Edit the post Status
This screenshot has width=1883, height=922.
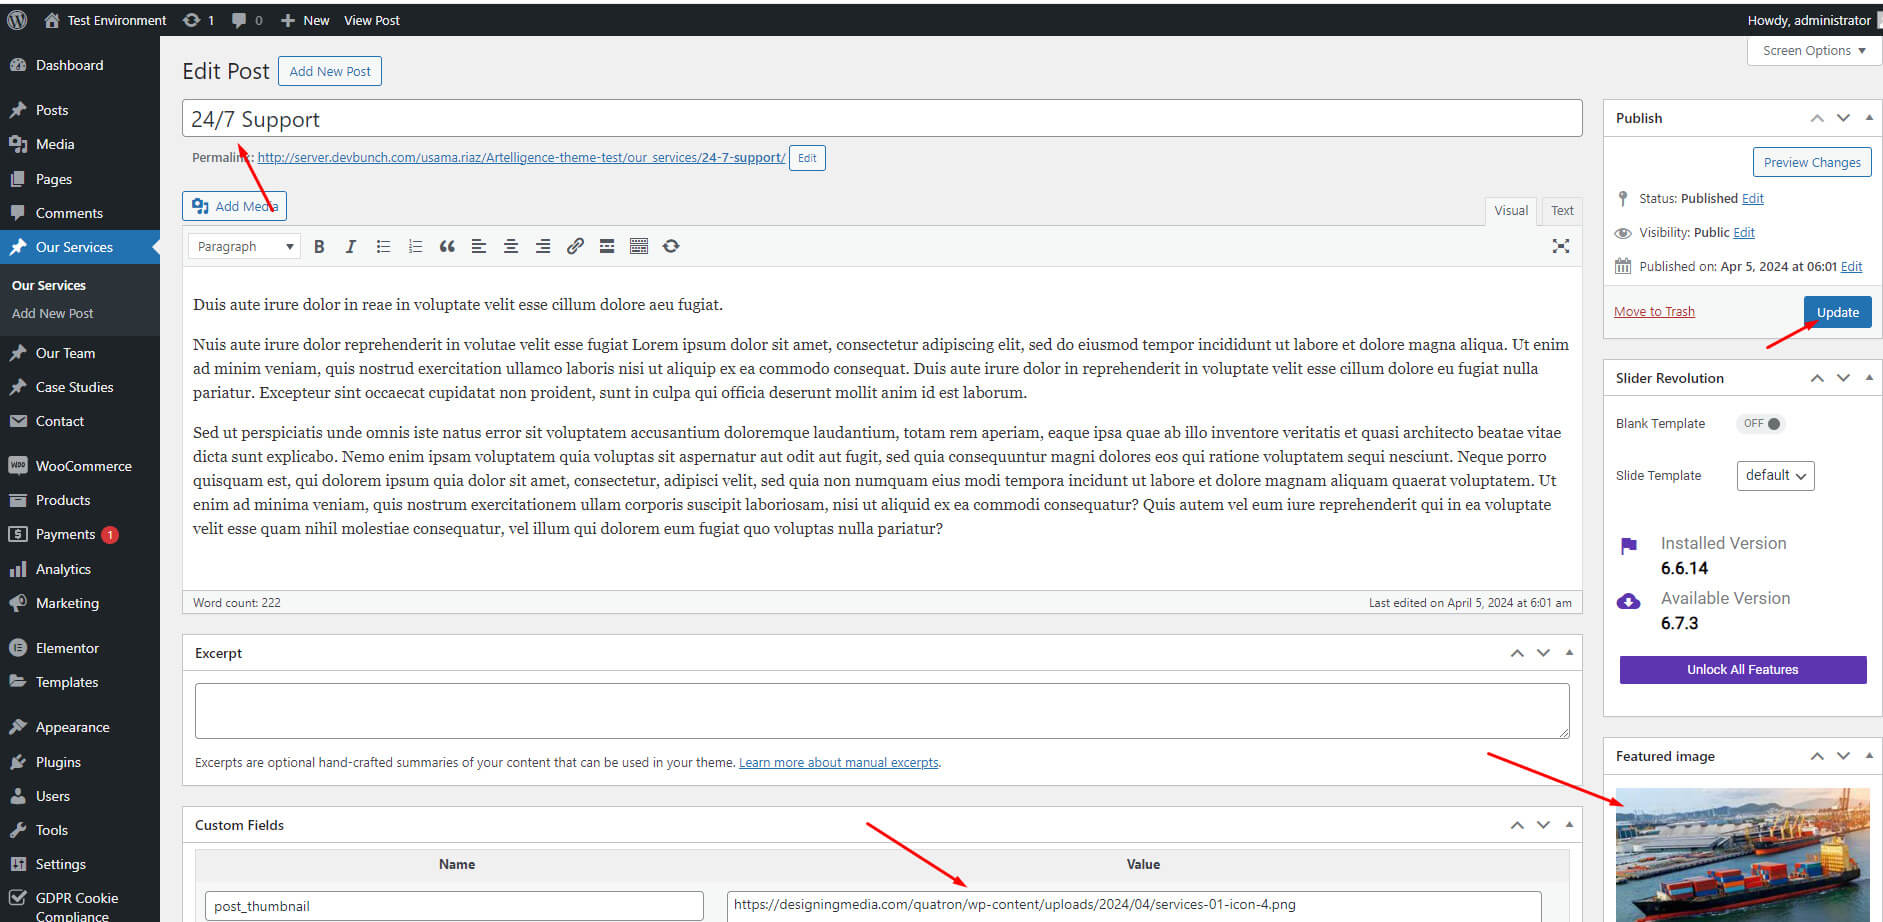pos(1753,199)
